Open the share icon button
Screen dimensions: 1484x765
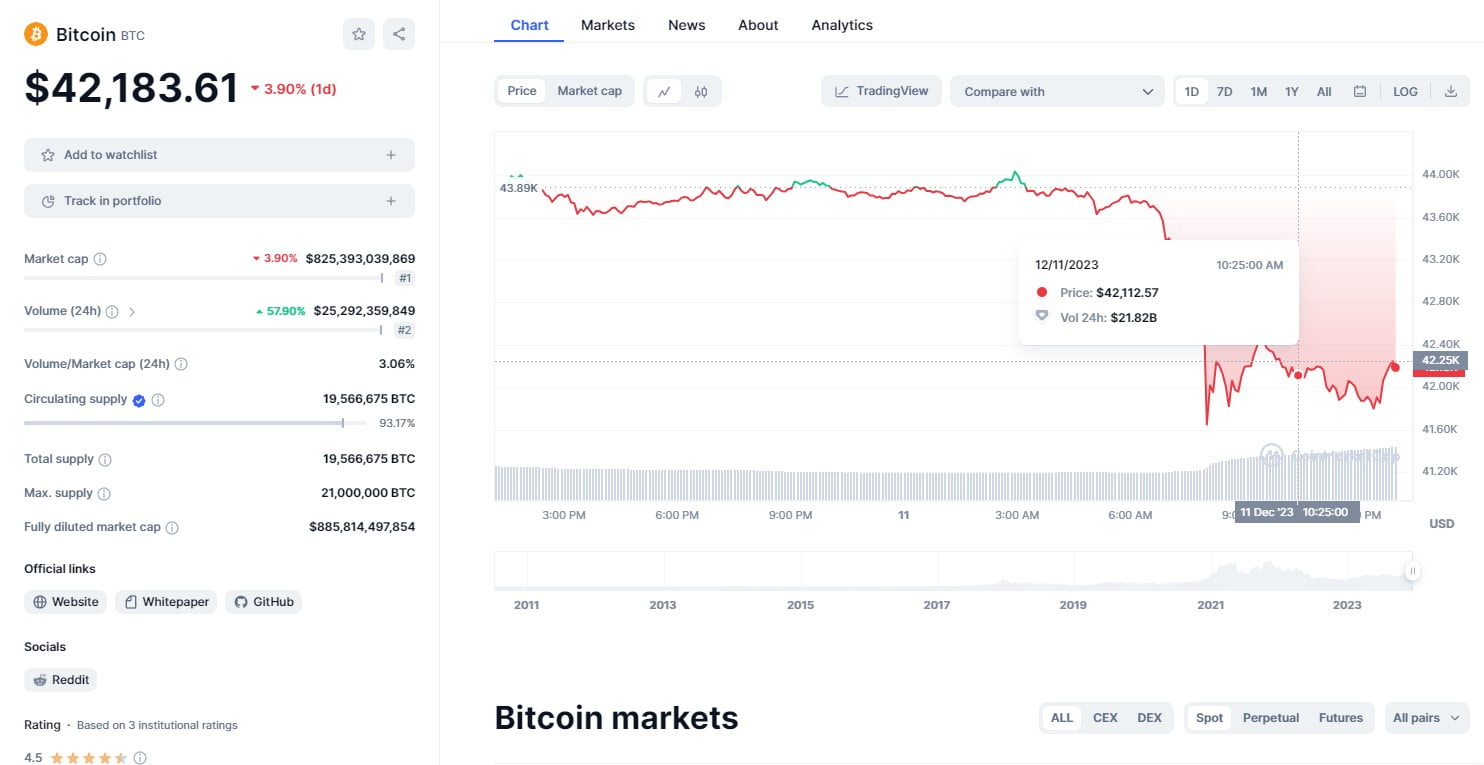(399, 34)
